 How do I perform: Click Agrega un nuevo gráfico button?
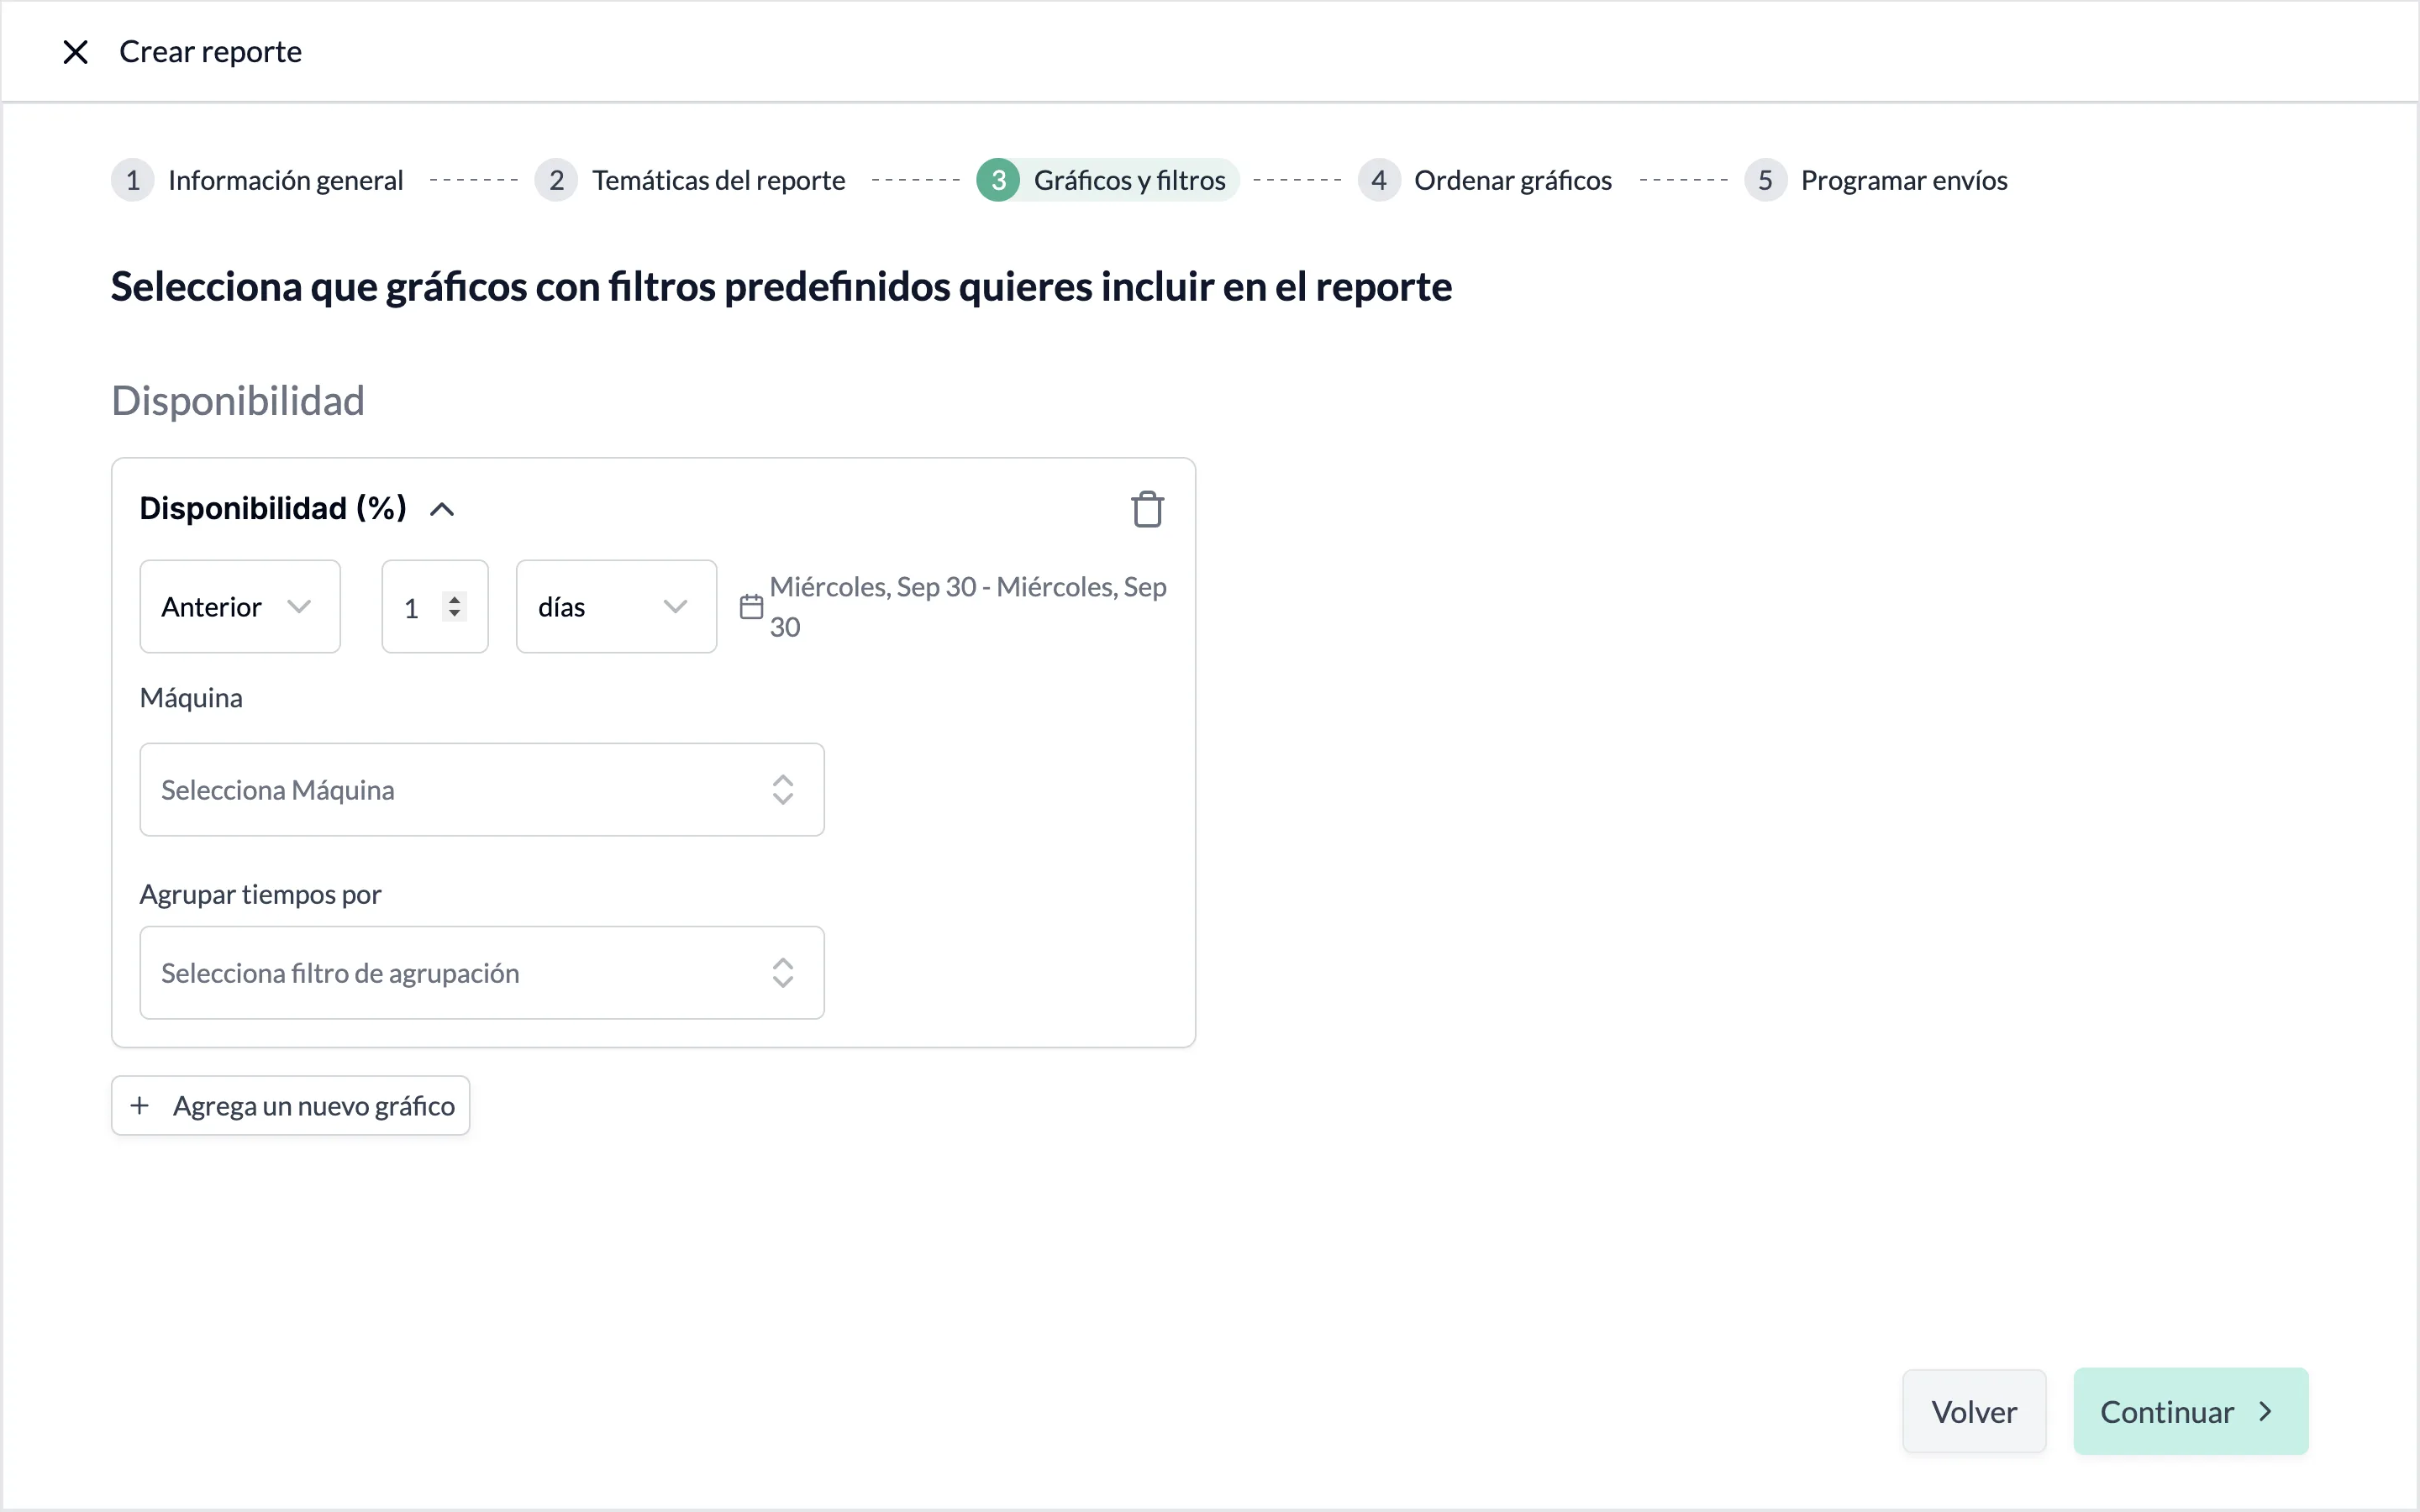290,1105
